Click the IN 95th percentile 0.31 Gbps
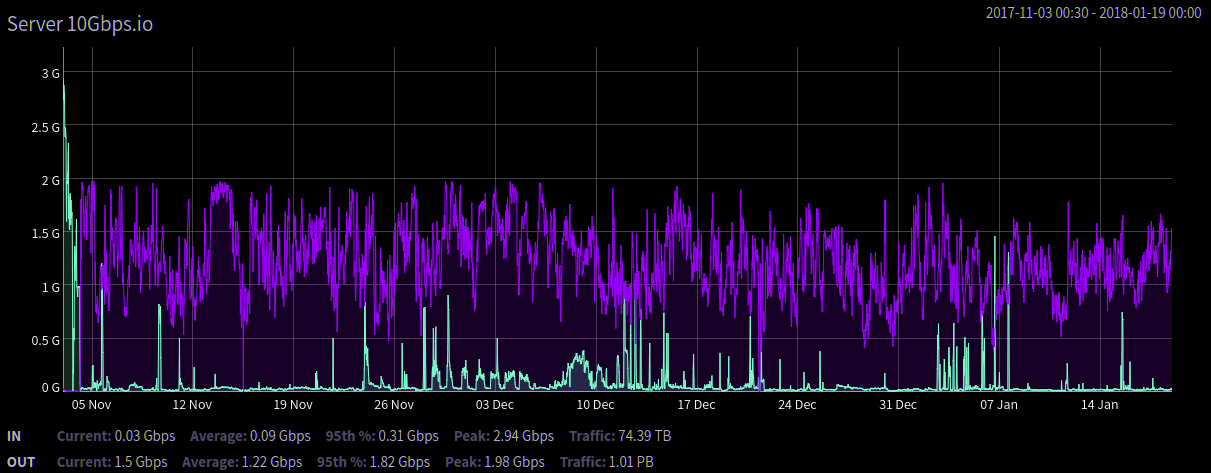The width and height of the screenshot is (1211, 473). (408, 436)
